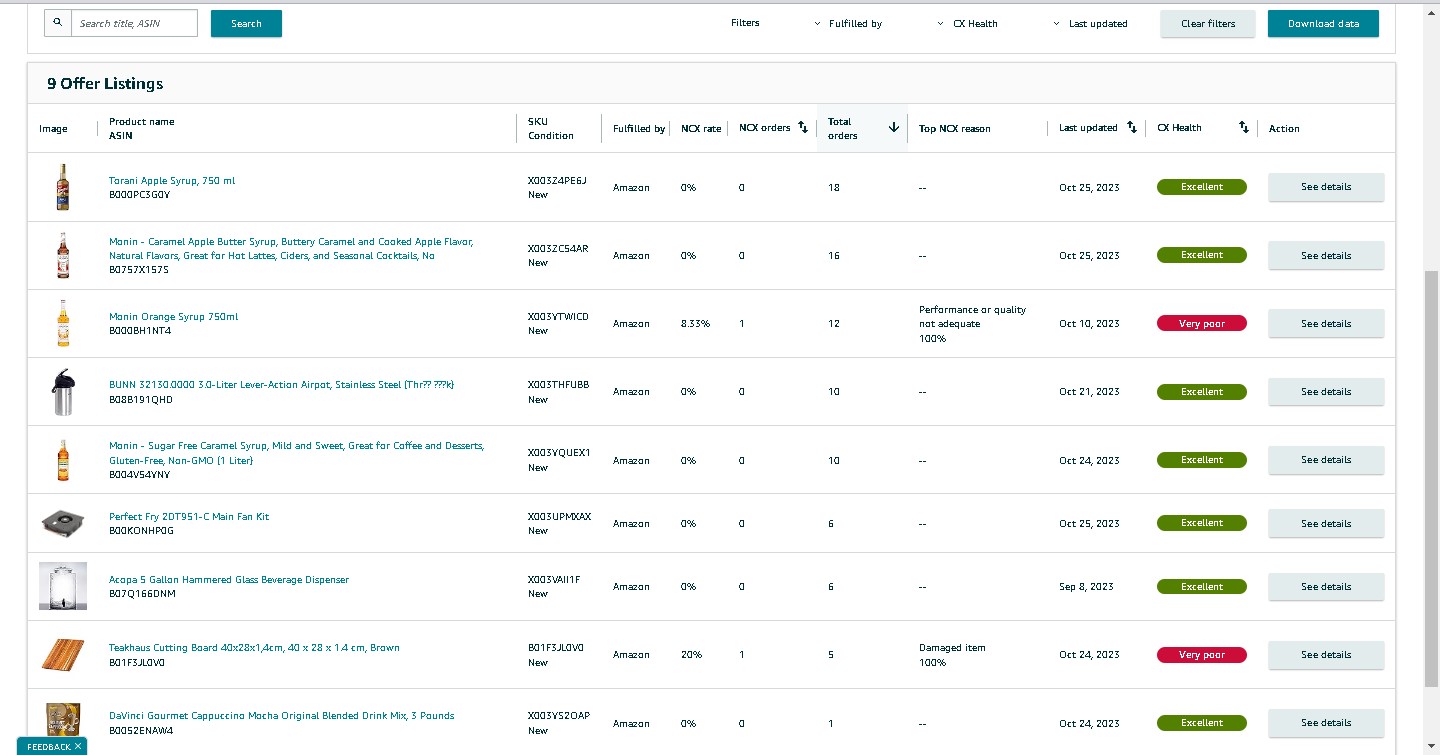
Task: Open BUNN Airpot product thumbnail
Action: [63, 392]
